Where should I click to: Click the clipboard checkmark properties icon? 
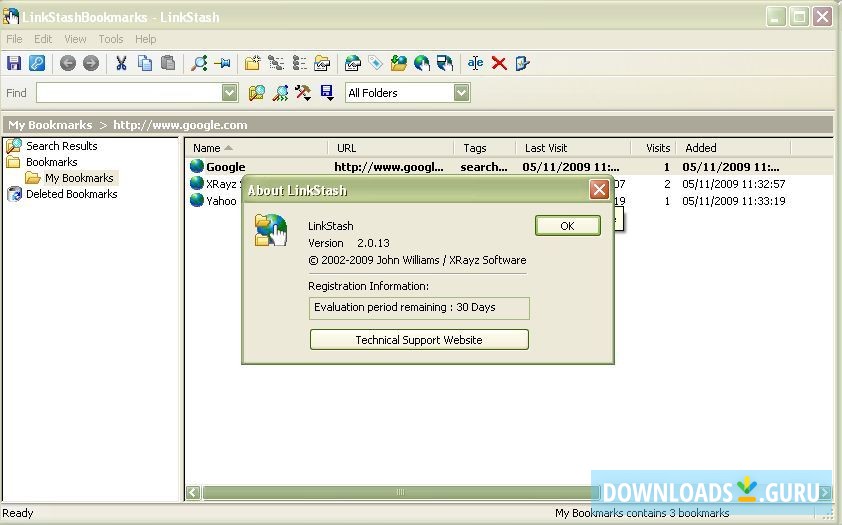(522, 63)
